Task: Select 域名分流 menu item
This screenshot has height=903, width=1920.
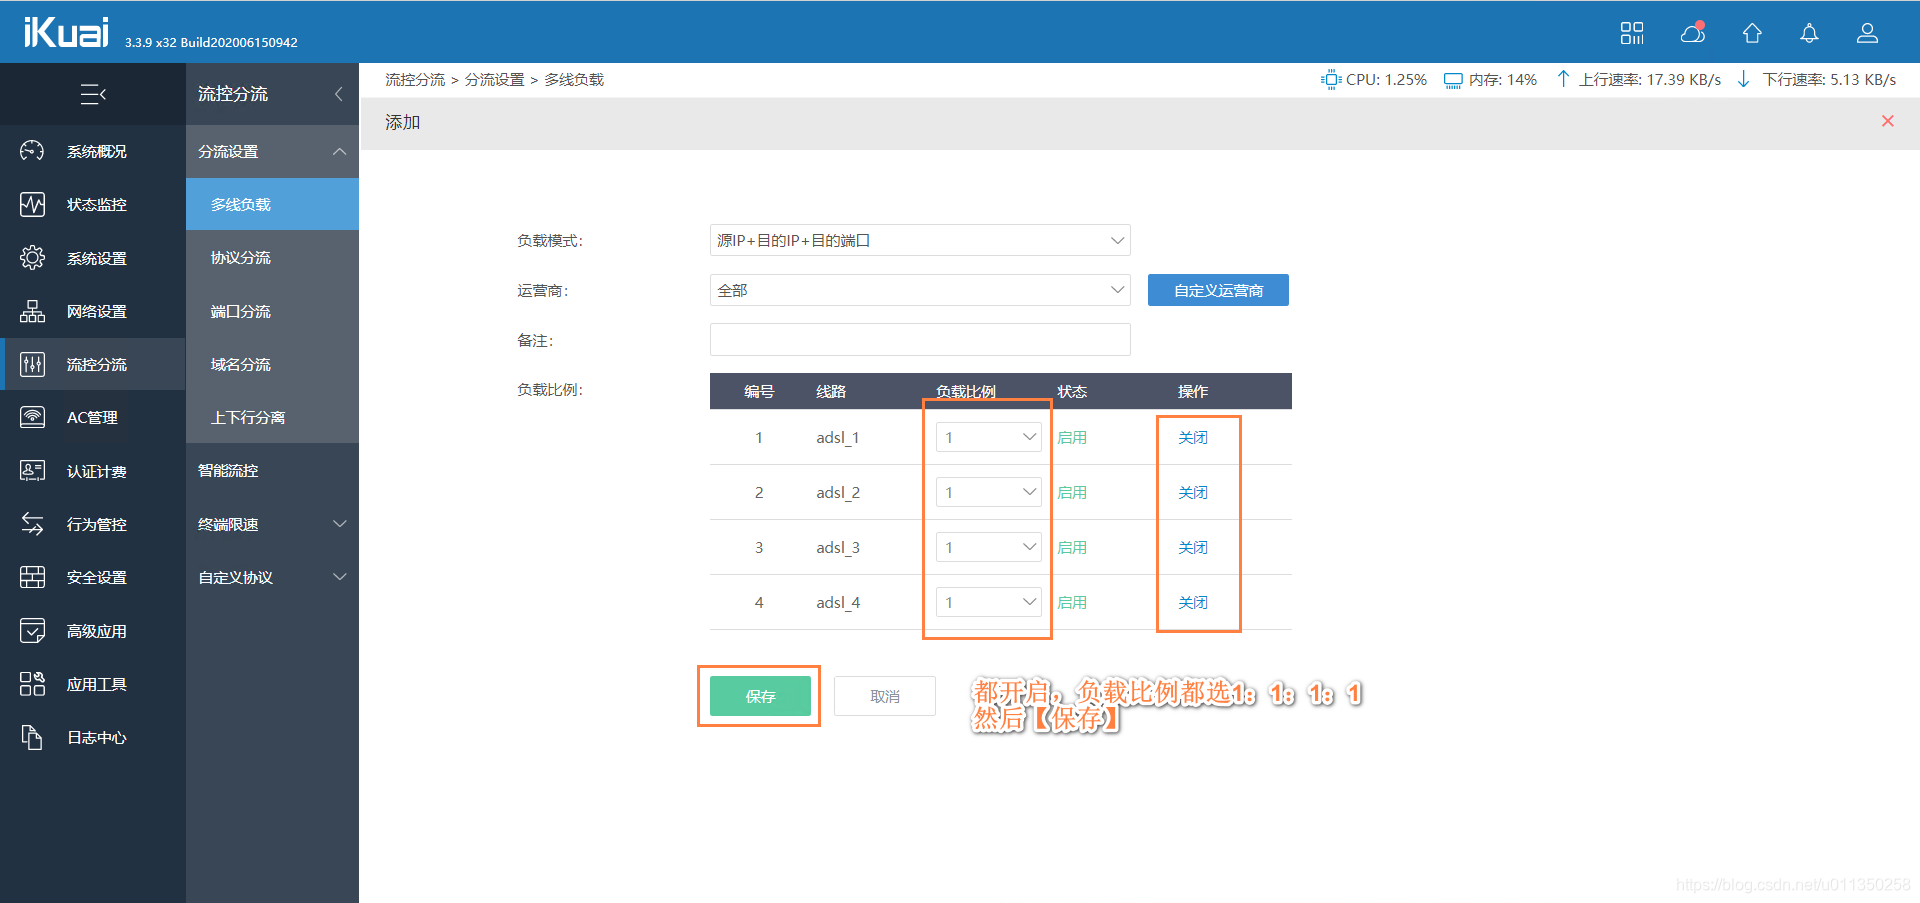Action: tap(272, 364)
